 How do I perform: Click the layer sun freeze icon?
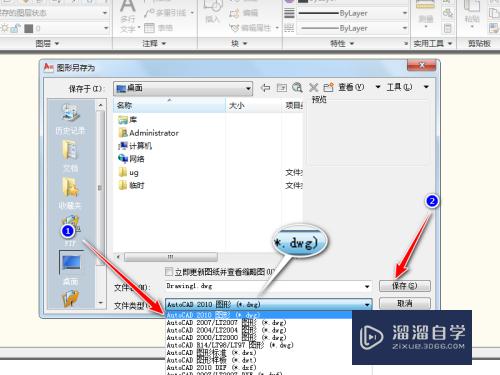[5, 28]
